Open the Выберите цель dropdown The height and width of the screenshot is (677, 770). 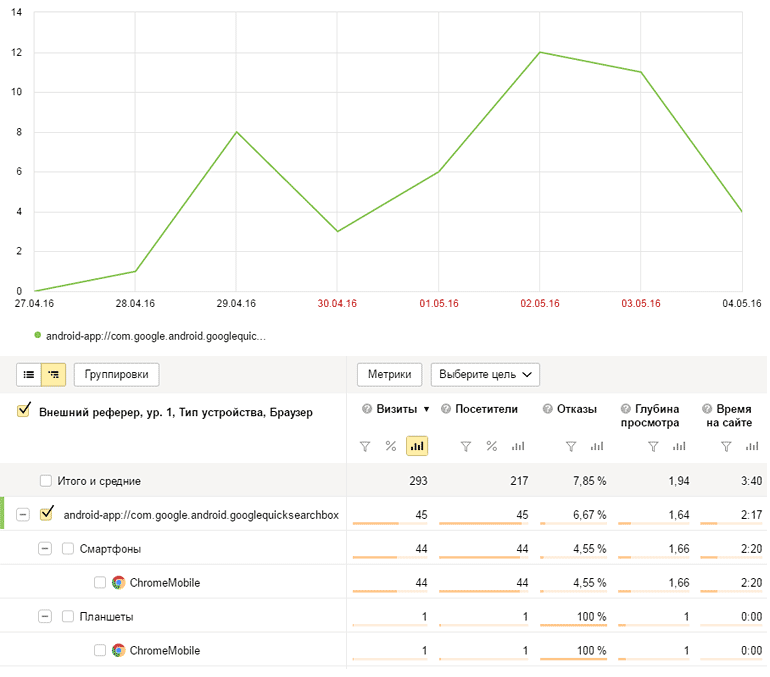tap(485, 375)
